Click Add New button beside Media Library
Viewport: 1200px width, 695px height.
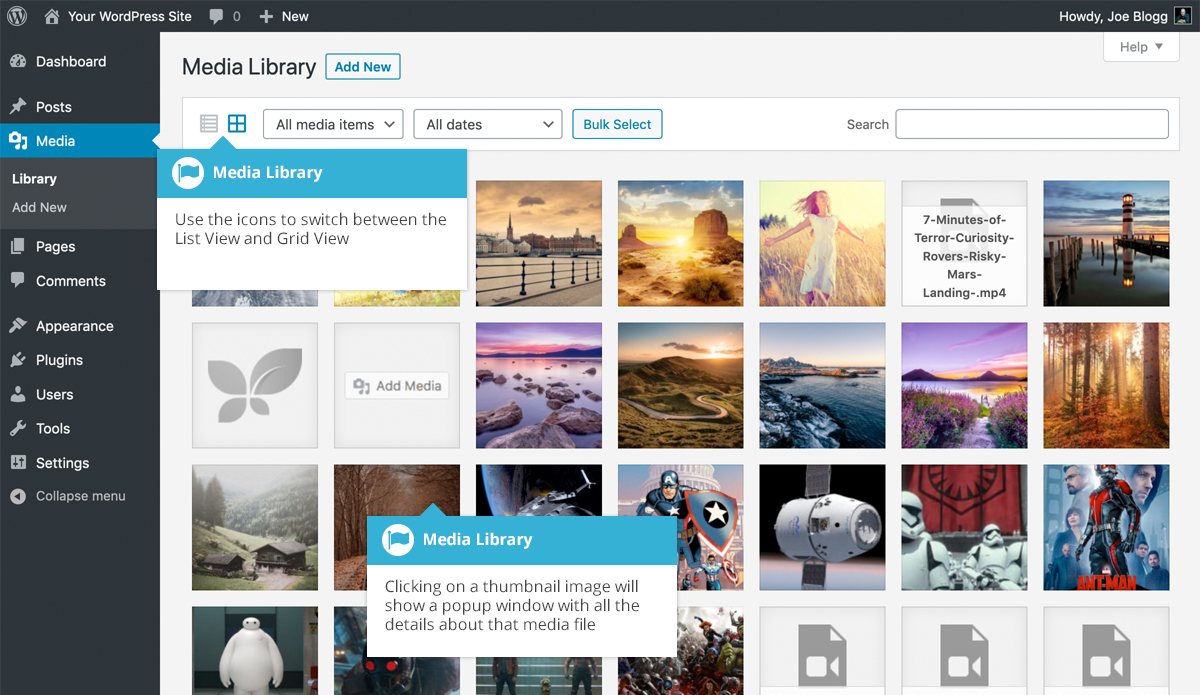[363, 67]
